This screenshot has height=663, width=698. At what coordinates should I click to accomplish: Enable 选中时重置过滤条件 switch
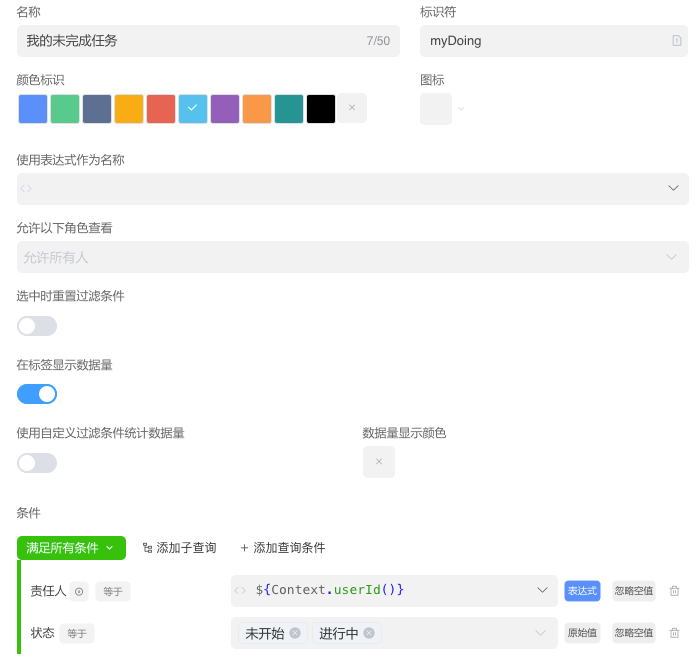click(37, 326)
